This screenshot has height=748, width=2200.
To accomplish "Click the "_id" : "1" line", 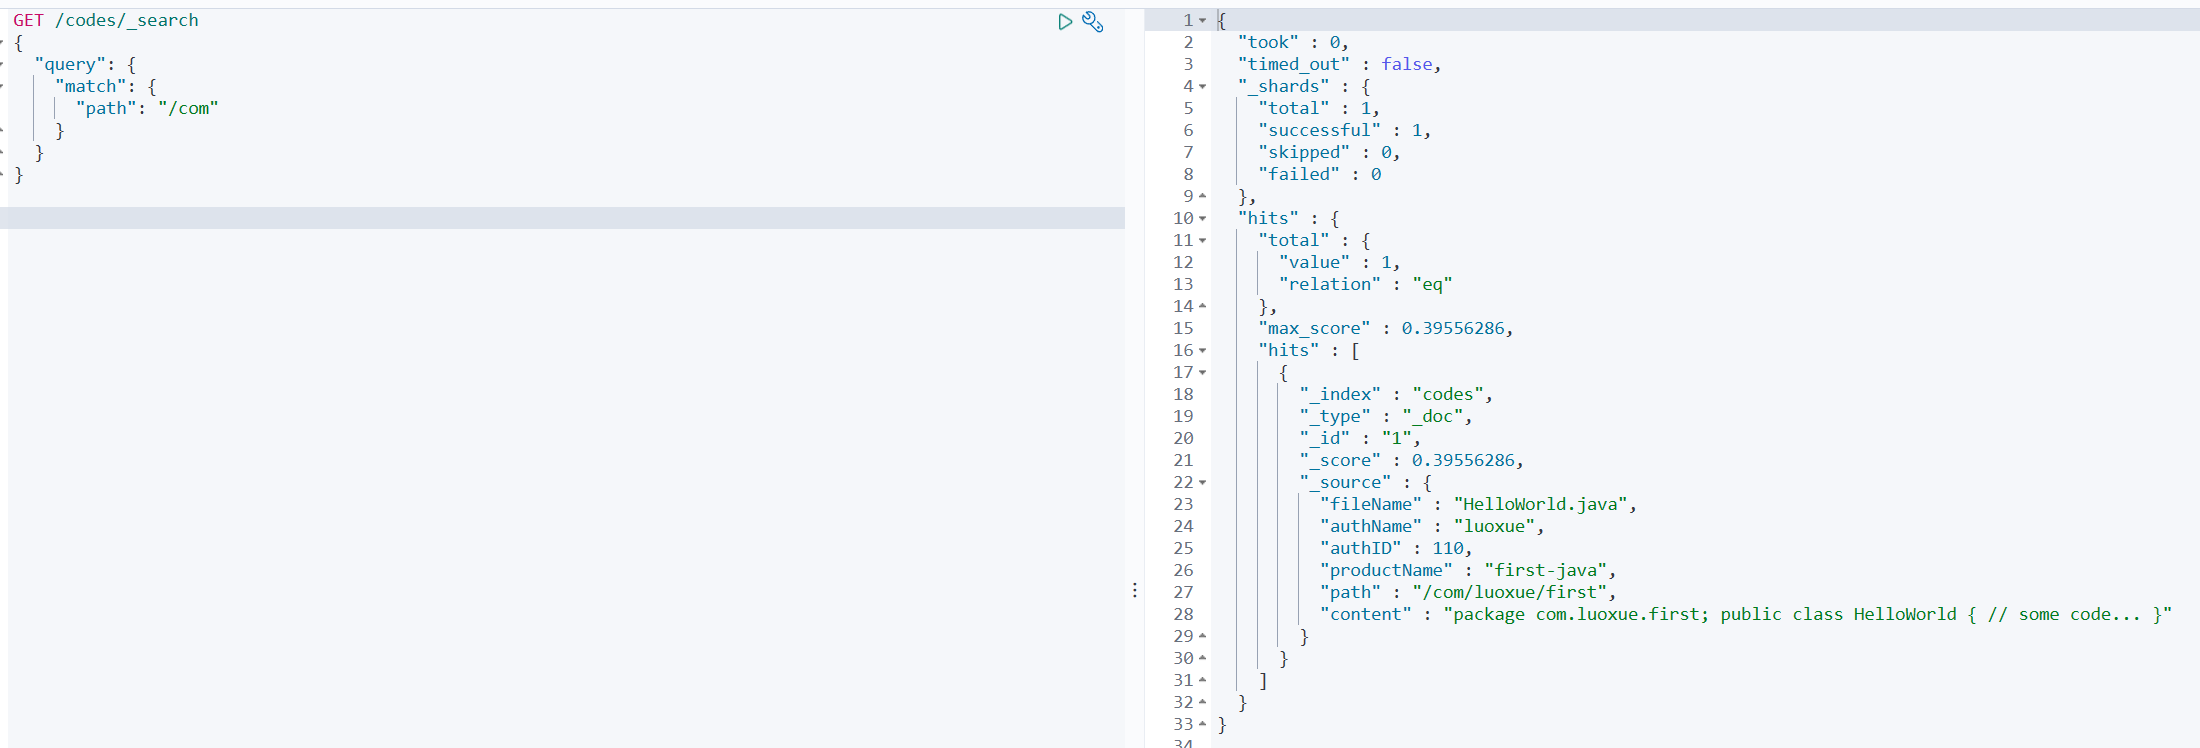I will point(1360,438).
